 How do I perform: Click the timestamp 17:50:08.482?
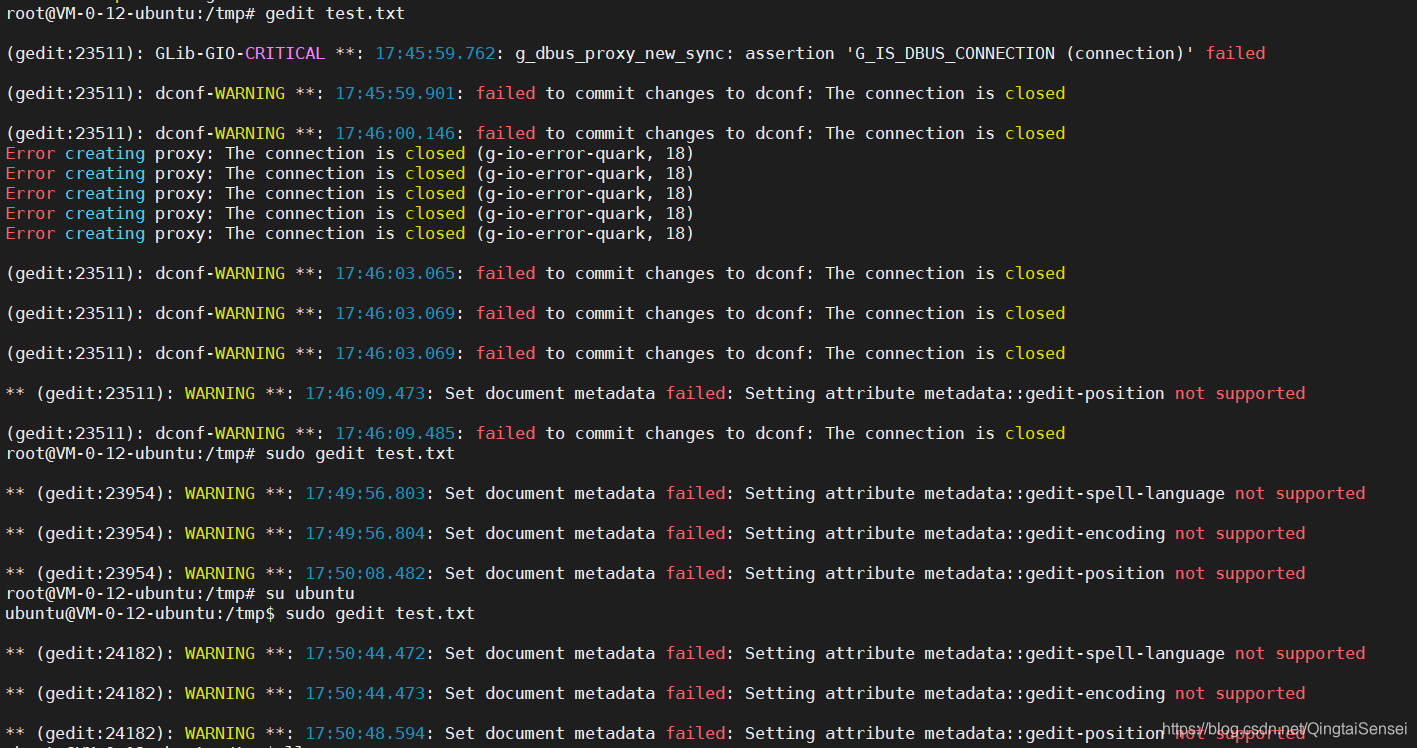pos(365,573)
